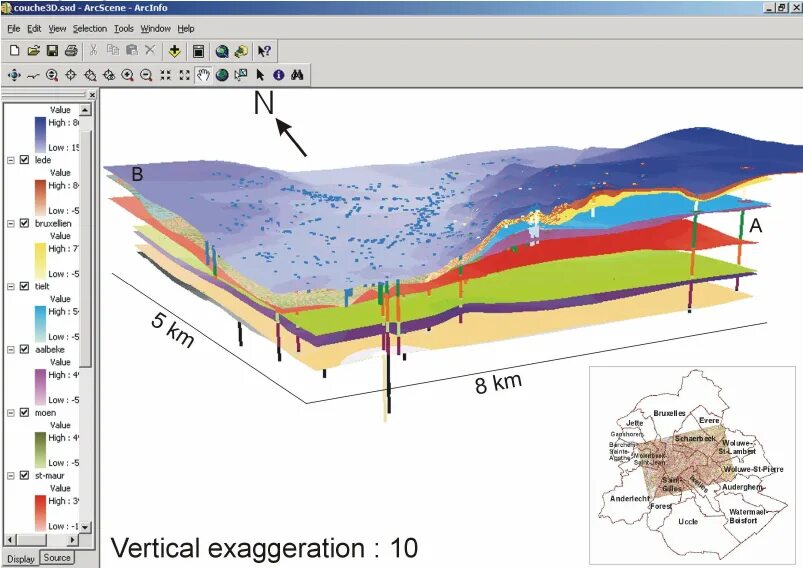
Task: Print the scene
Action: 71,51
